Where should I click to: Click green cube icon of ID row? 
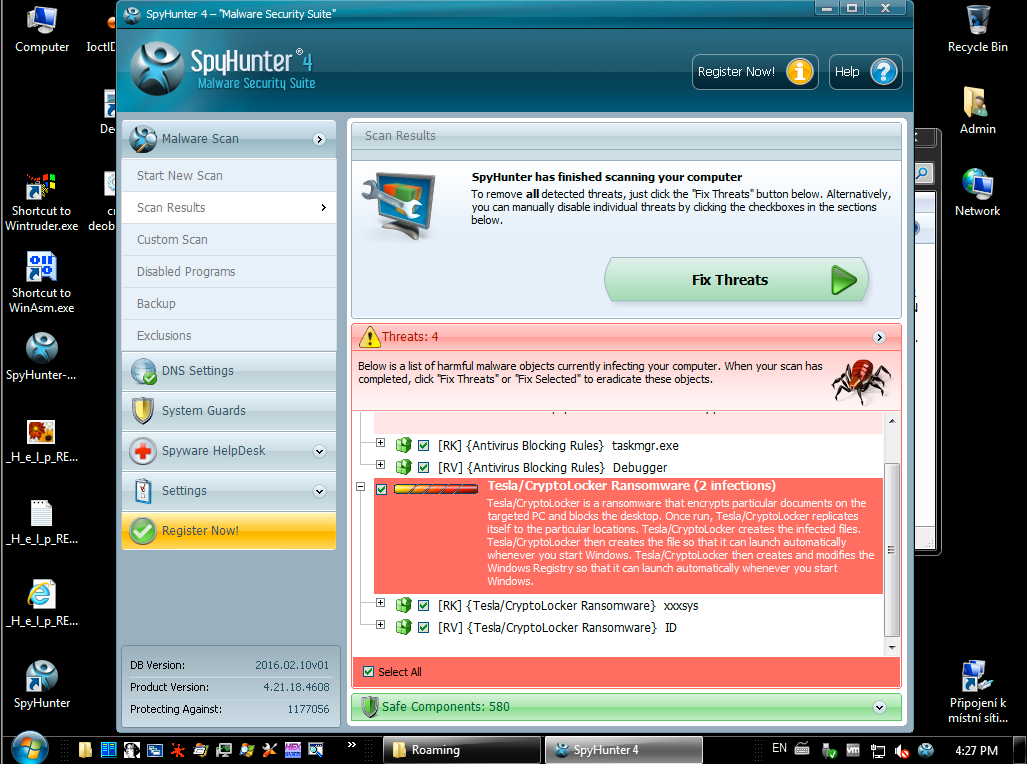(403, 627)
